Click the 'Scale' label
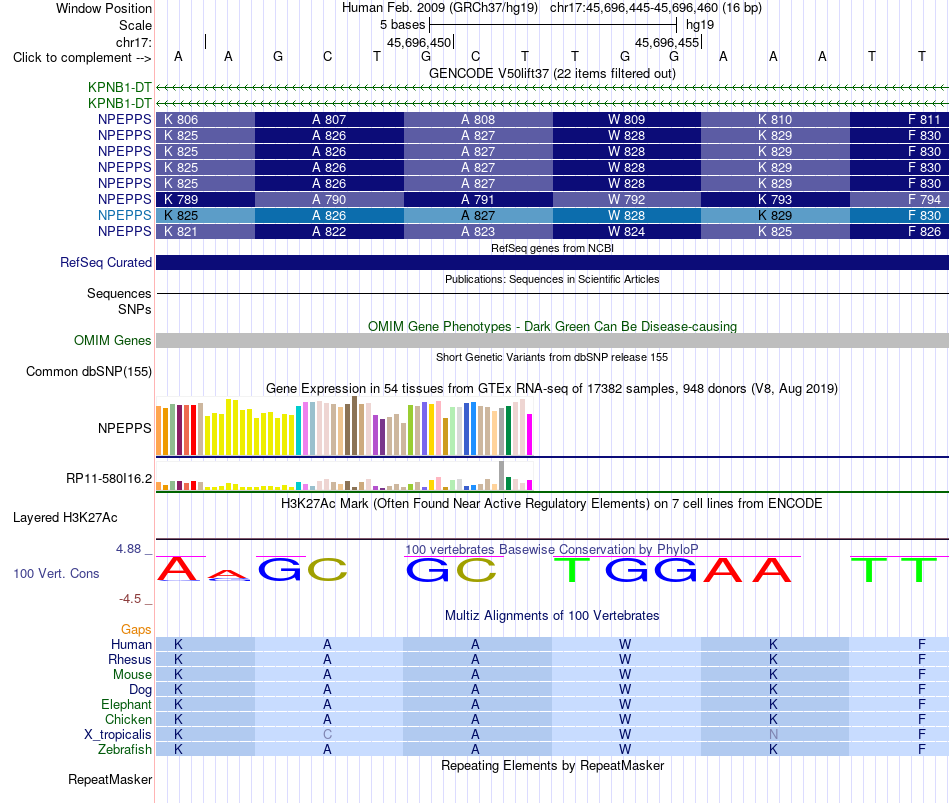This screenshot has height=803, width=950. point(135,25)
